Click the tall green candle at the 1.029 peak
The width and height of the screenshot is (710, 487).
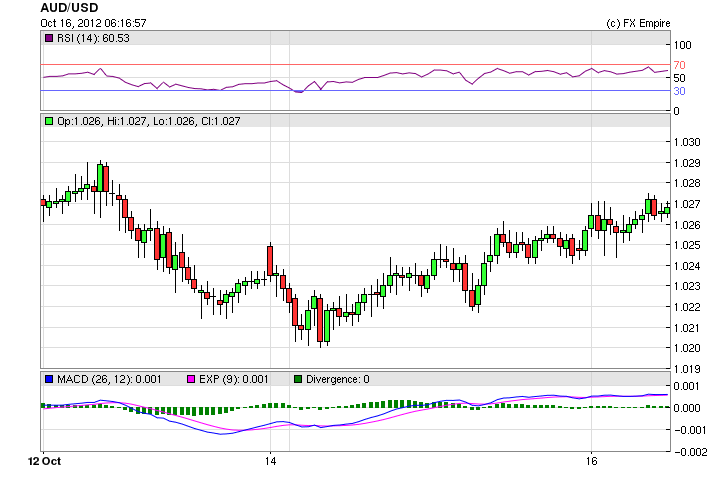100,177
